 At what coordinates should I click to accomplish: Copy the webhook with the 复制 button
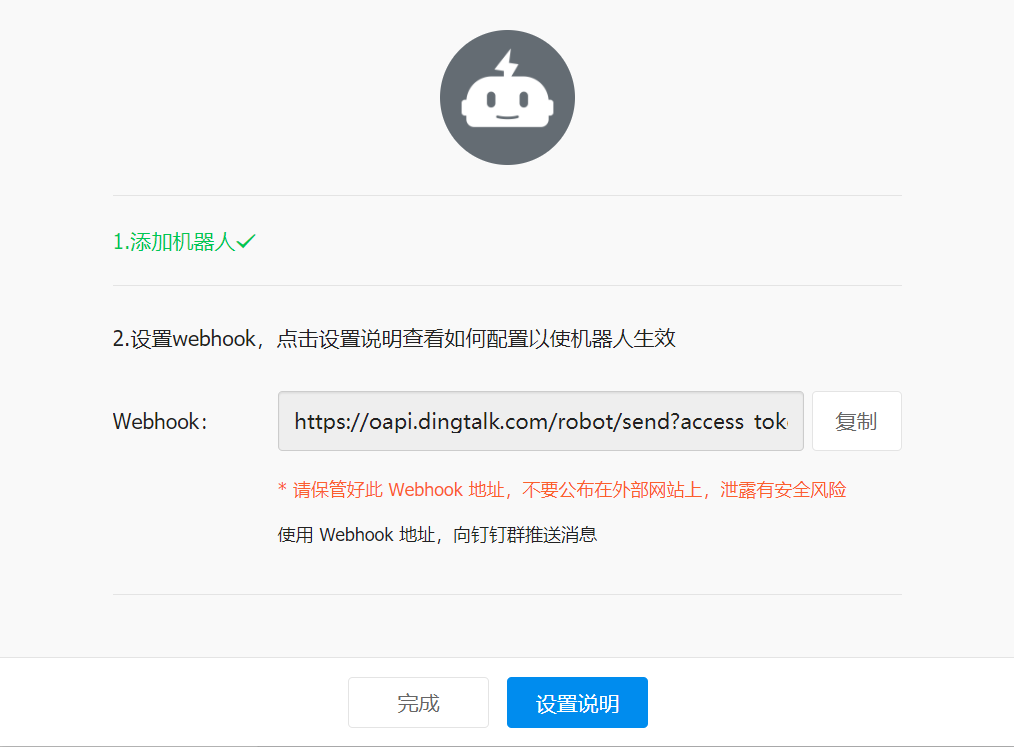tap(856, 421)
